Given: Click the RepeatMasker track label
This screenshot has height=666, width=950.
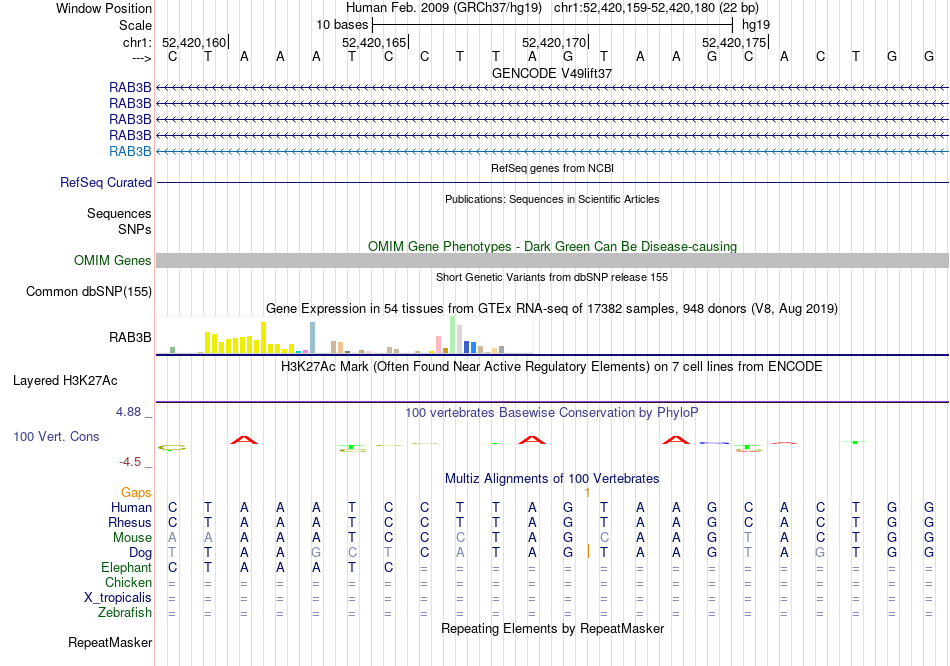Looking at the screenshot, I should [x=110, y=642].
